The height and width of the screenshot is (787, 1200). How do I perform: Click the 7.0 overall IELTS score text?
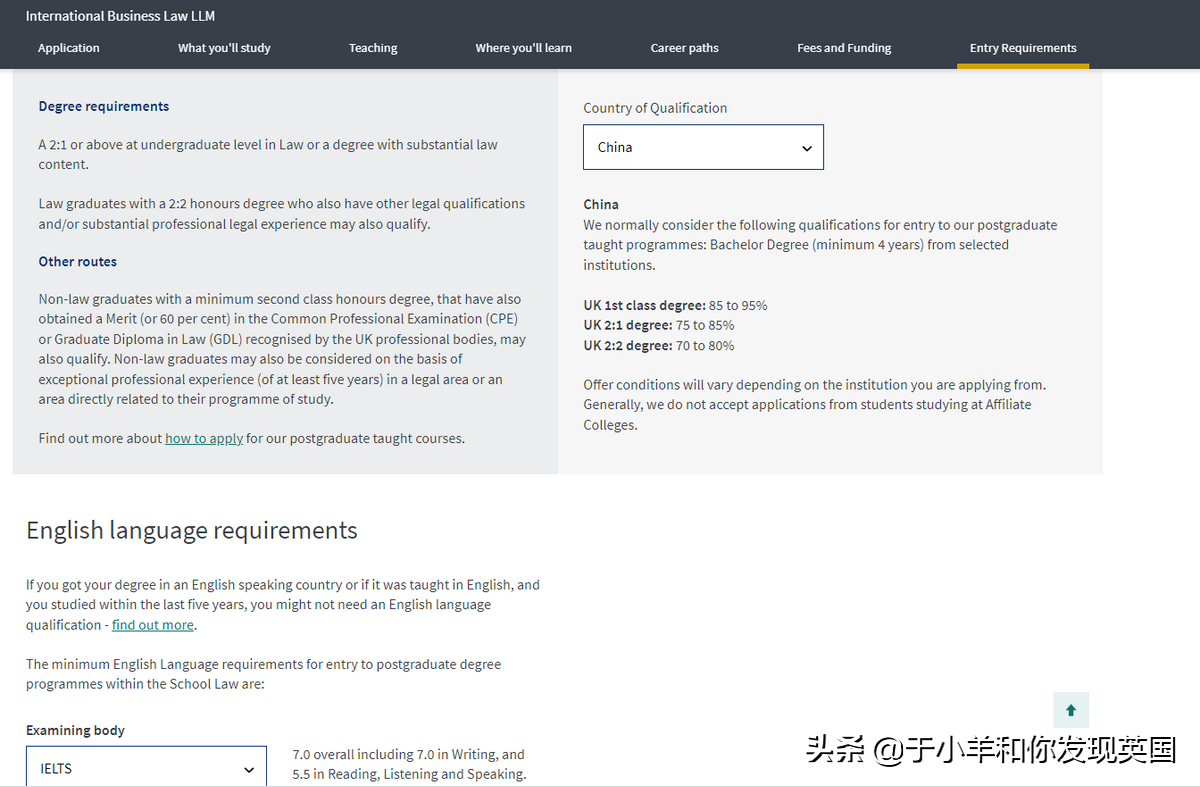(408, 764)
